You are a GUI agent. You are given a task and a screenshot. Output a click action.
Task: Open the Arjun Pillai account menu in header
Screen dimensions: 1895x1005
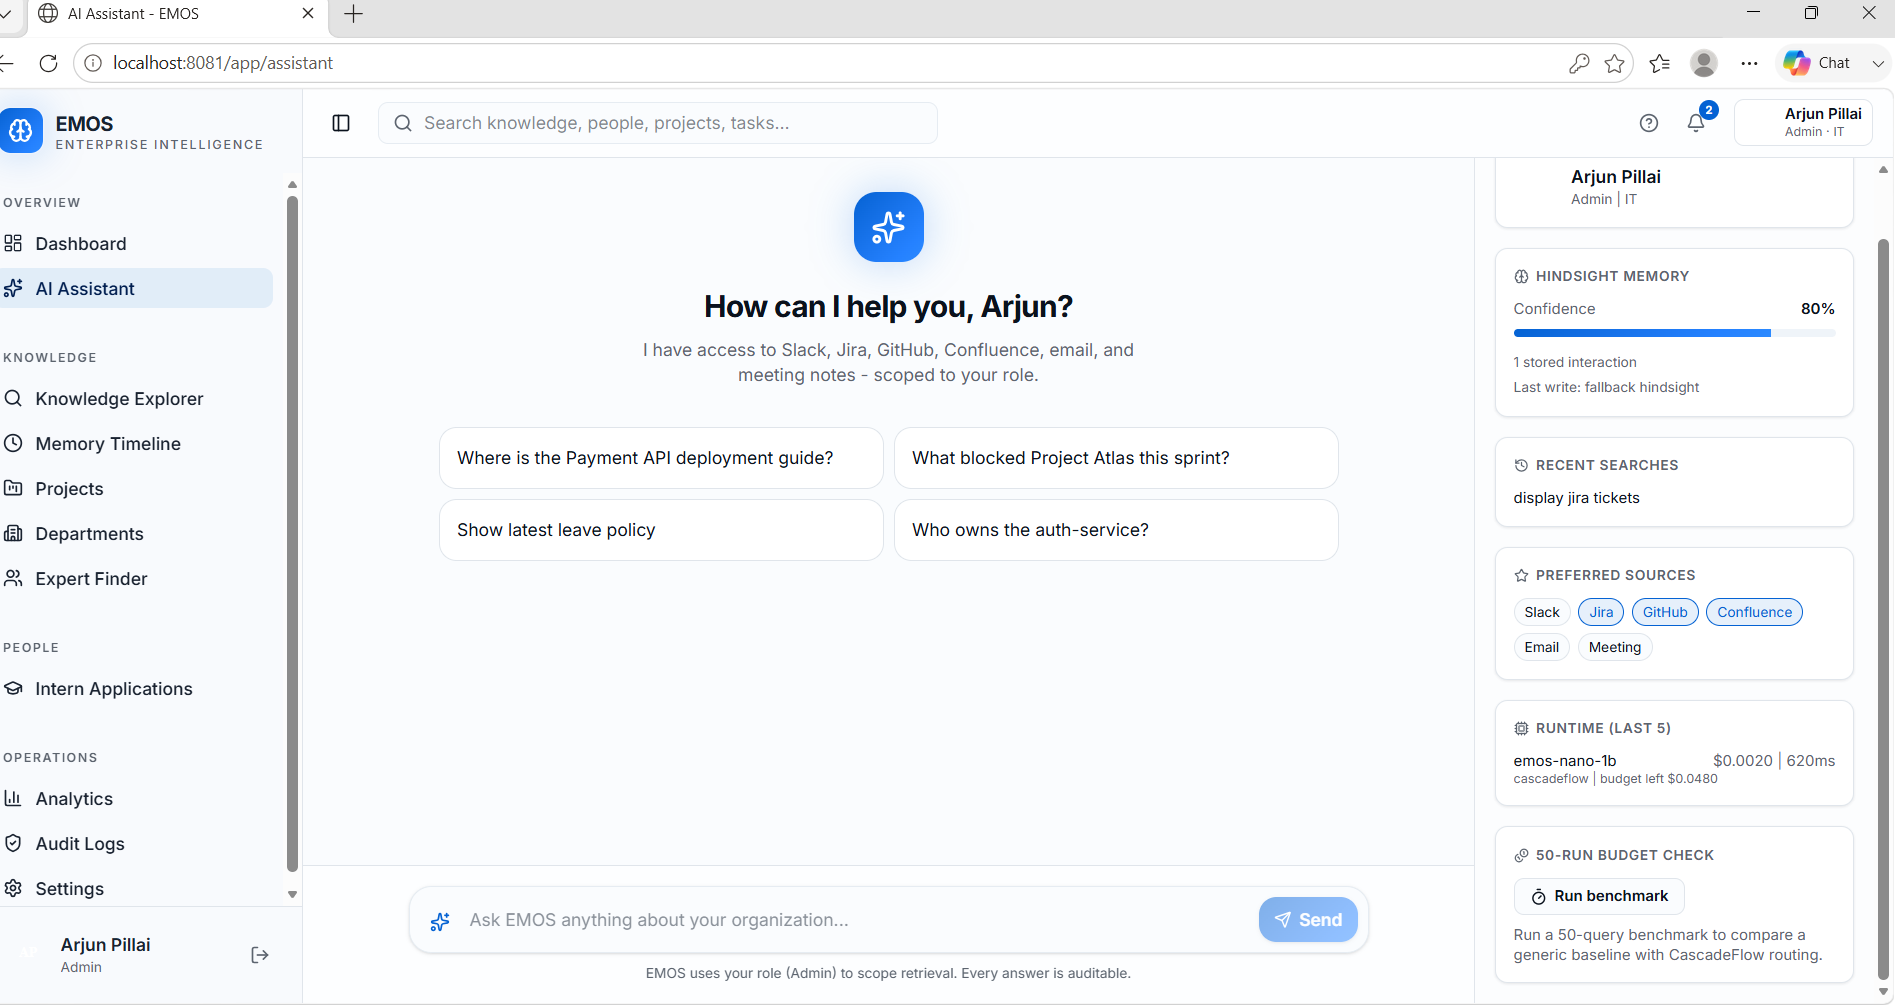(x=1803, y=122)
